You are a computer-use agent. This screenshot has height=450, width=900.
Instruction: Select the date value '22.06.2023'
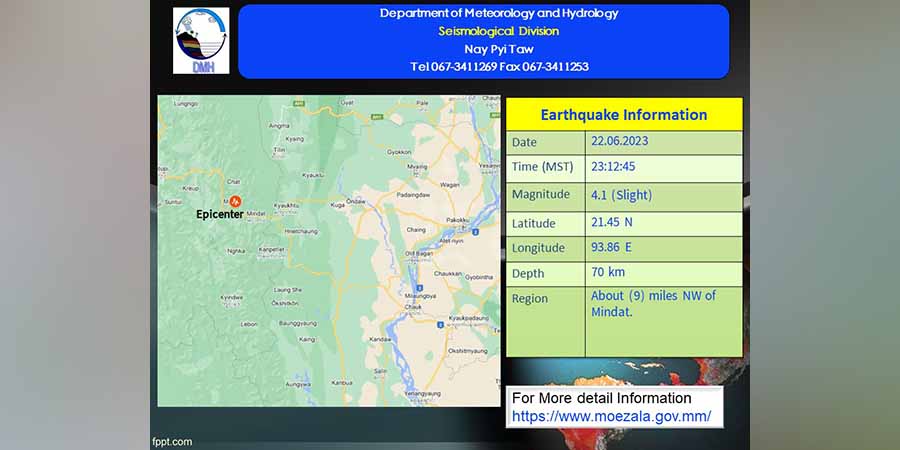pos(620,141)
